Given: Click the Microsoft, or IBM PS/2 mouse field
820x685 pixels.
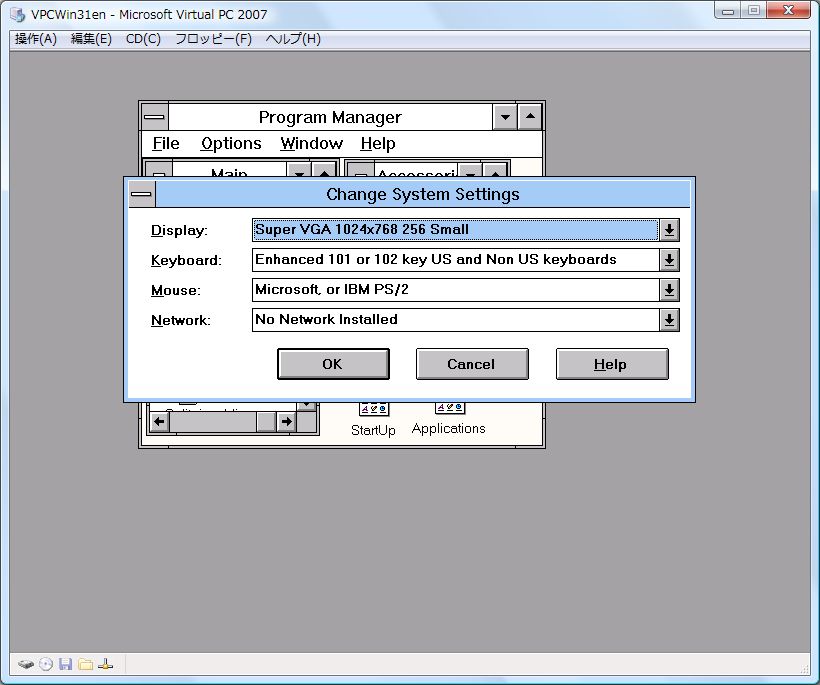Looking at the screenshot, I should pyautogui.click(x=455, y=290).
